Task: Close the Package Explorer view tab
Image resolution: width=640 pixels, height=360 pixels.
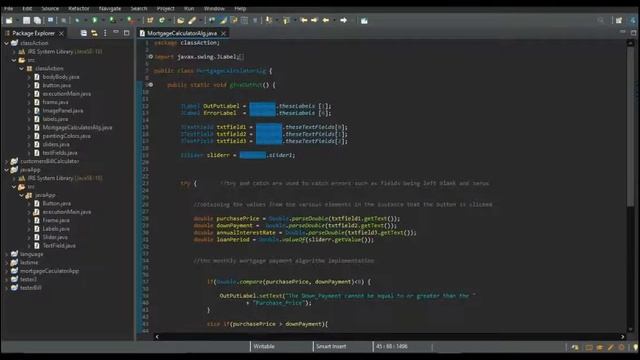Action: pyautogui.click(x=61, y=33)
